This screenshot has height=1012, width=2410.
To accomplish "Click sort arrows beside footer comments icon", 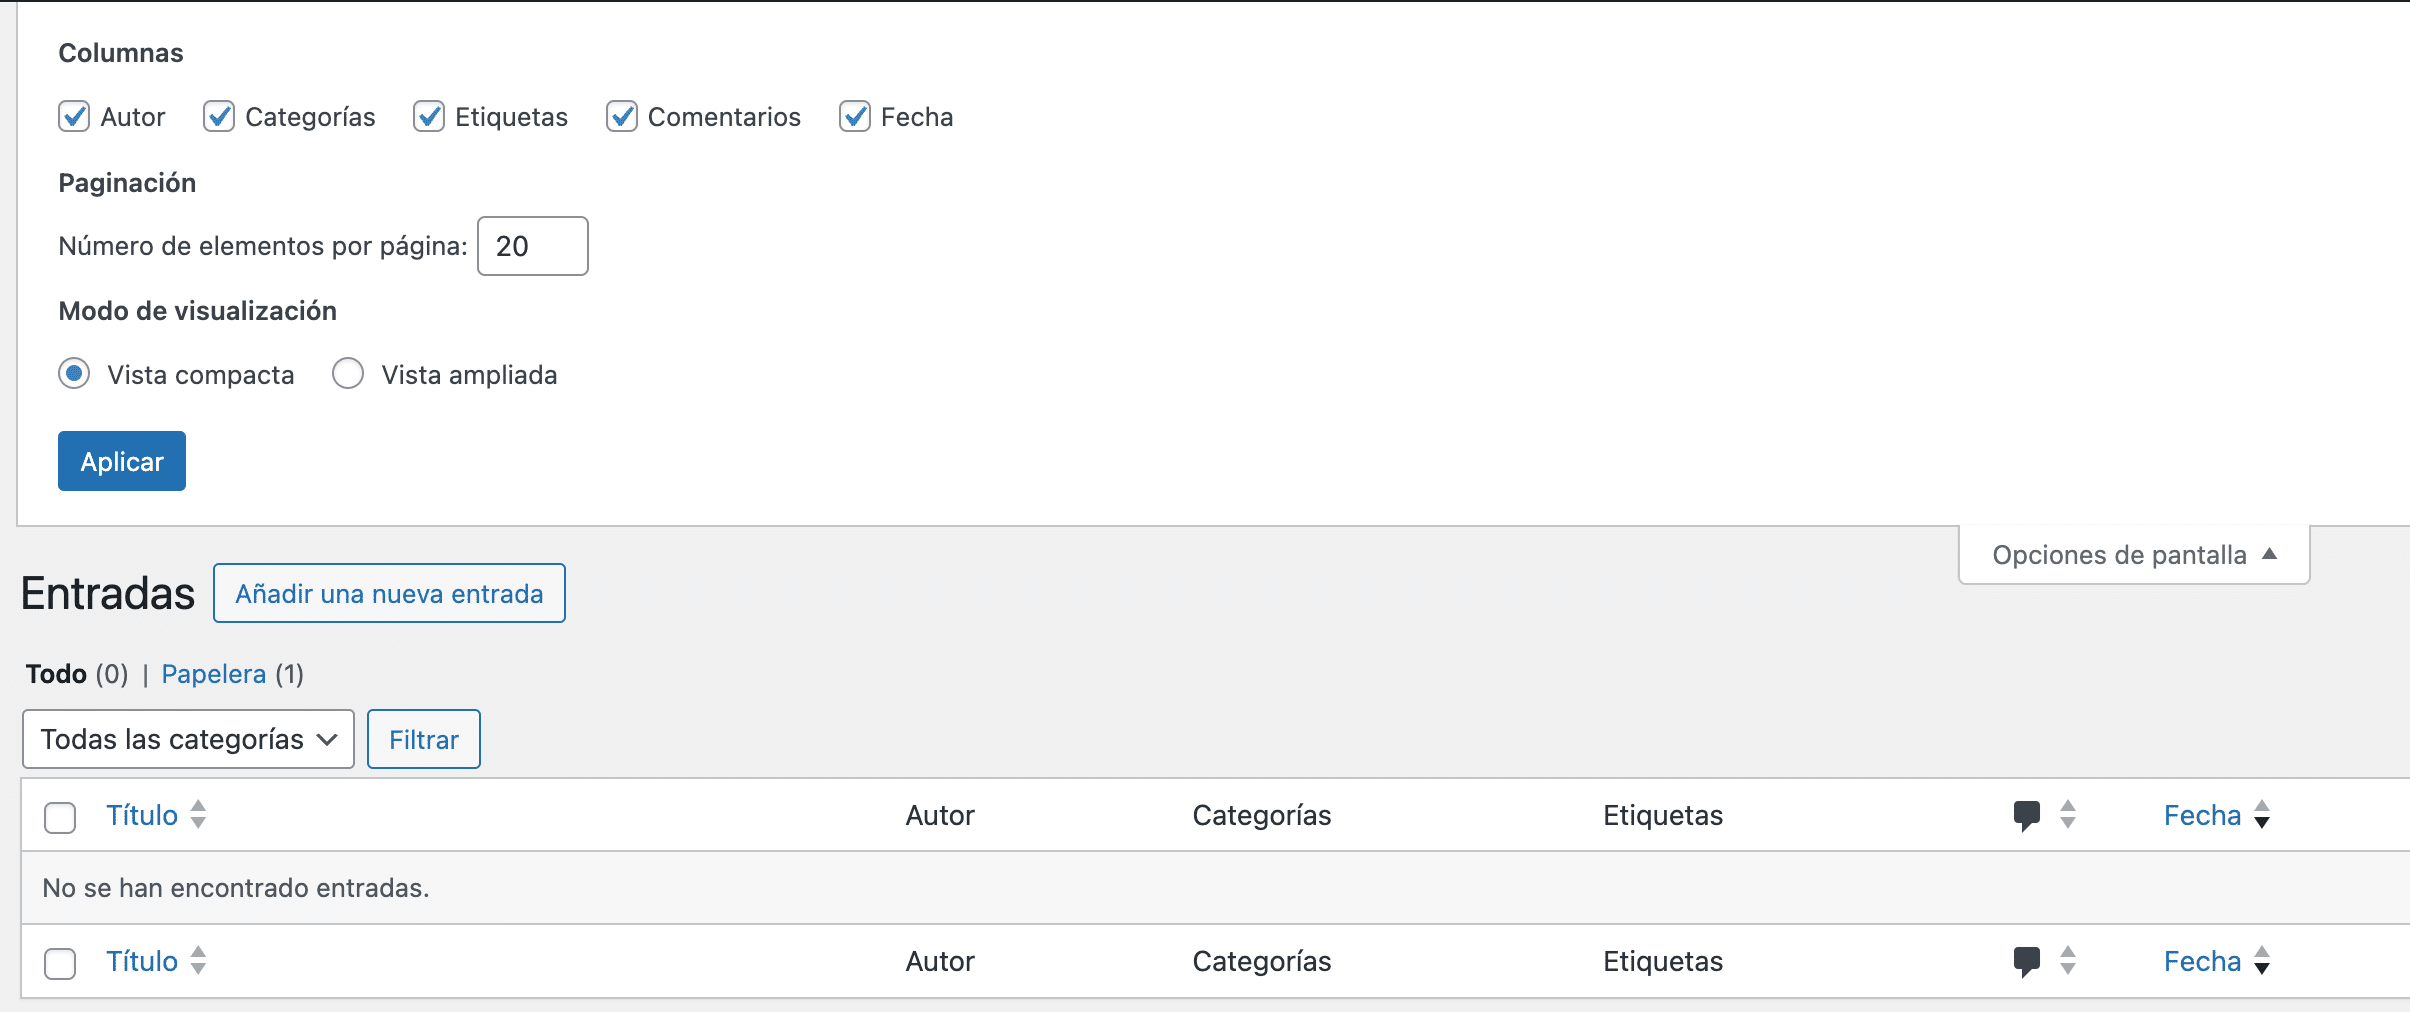I will [2068, 961].
